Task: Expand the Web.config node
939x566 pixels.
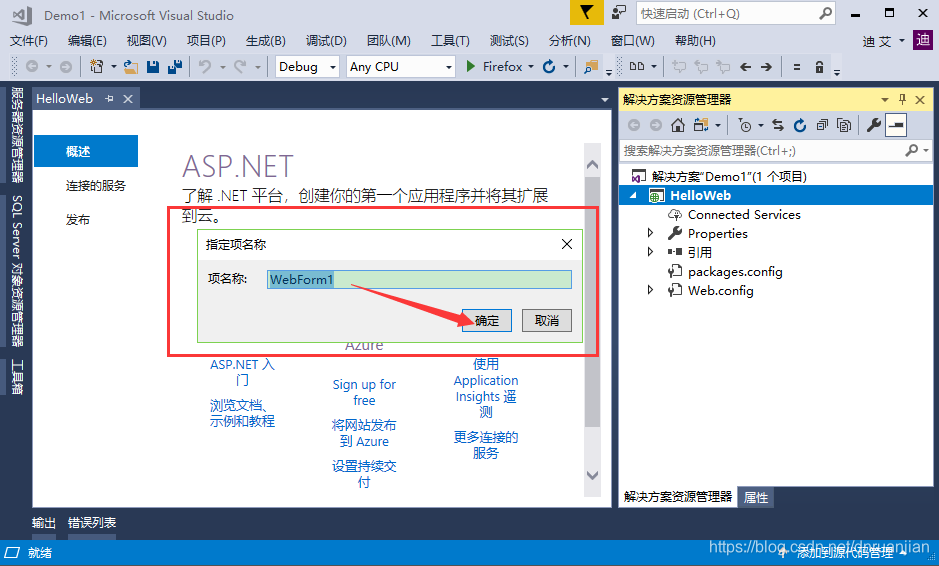Action: click(650, 290)
